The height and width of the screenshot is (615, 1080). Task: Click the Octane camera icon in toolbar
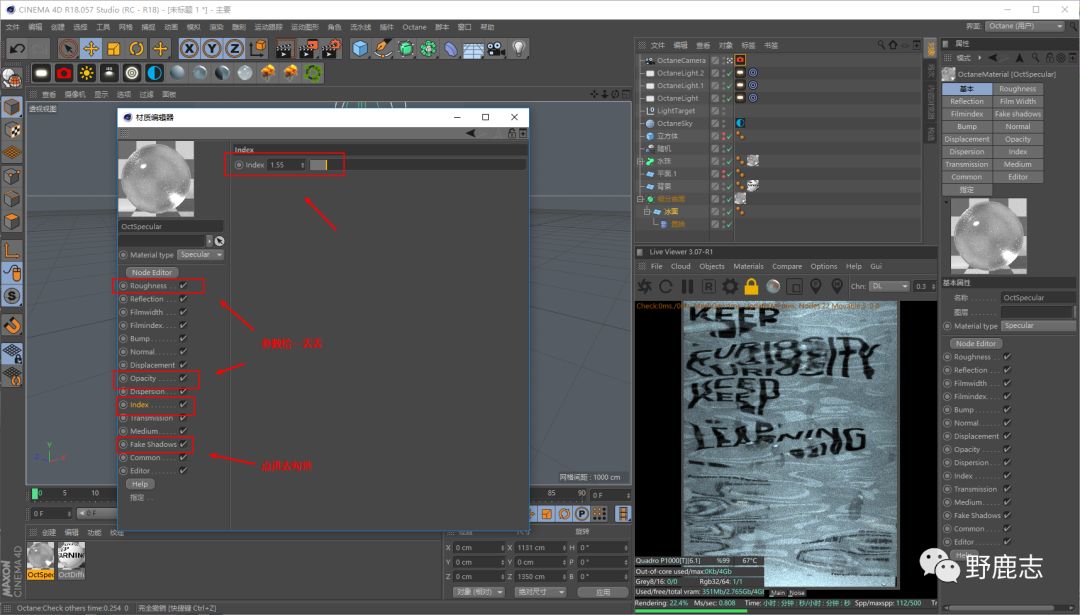click(x=64, y=73)
